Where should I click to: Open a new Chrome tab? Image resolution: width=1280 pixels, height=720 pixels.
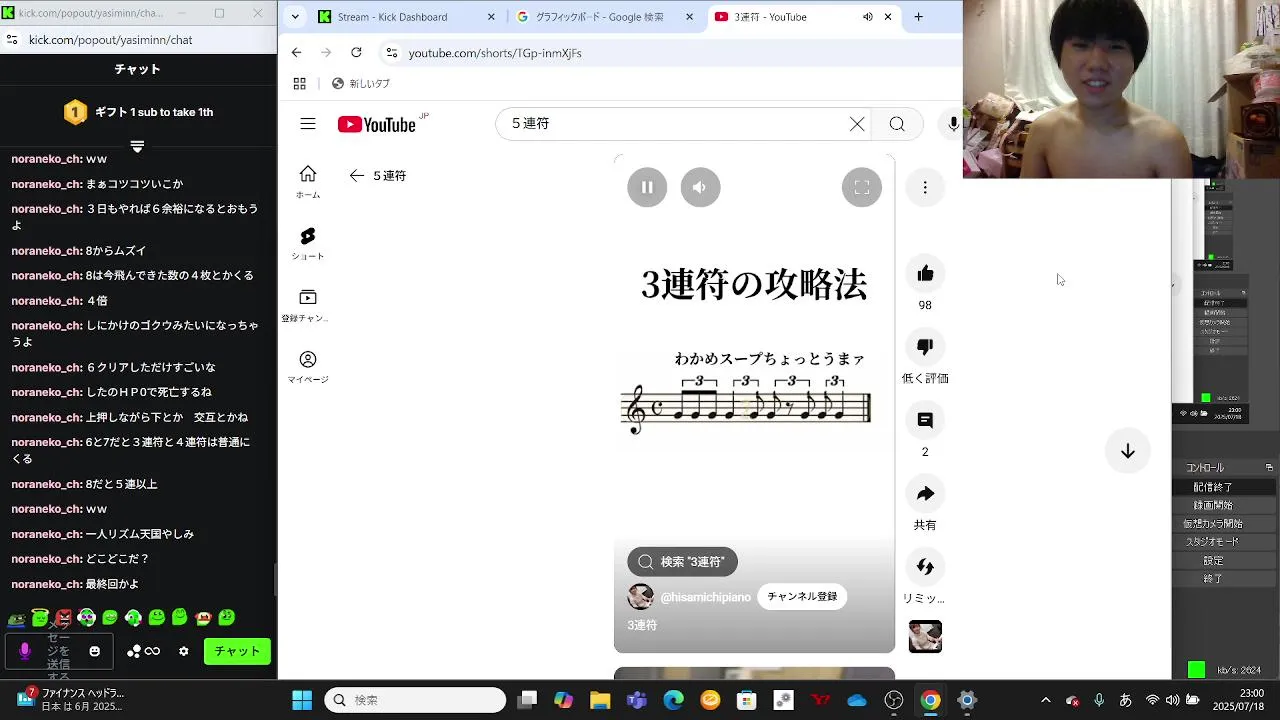coord(918,17)
